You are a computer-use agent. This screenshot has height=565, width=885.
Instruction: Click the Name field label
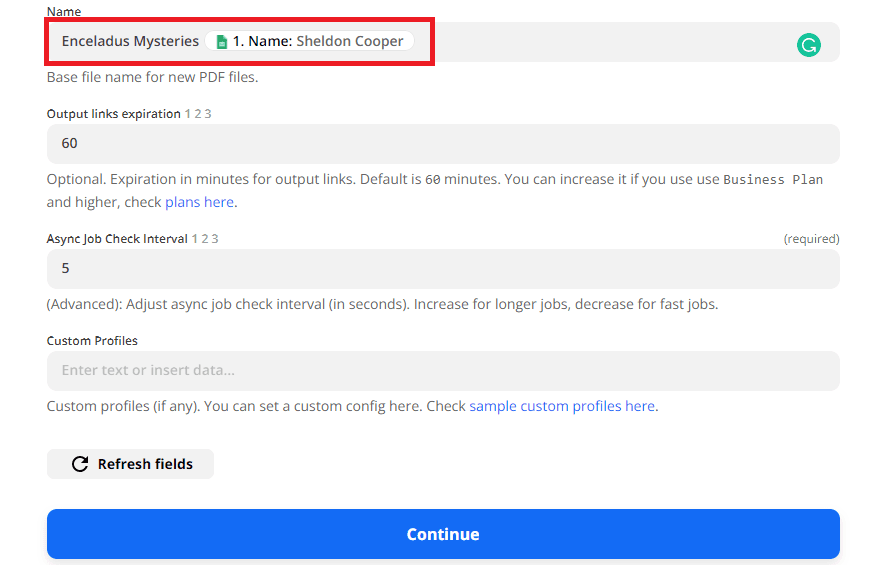coord(64,12)
